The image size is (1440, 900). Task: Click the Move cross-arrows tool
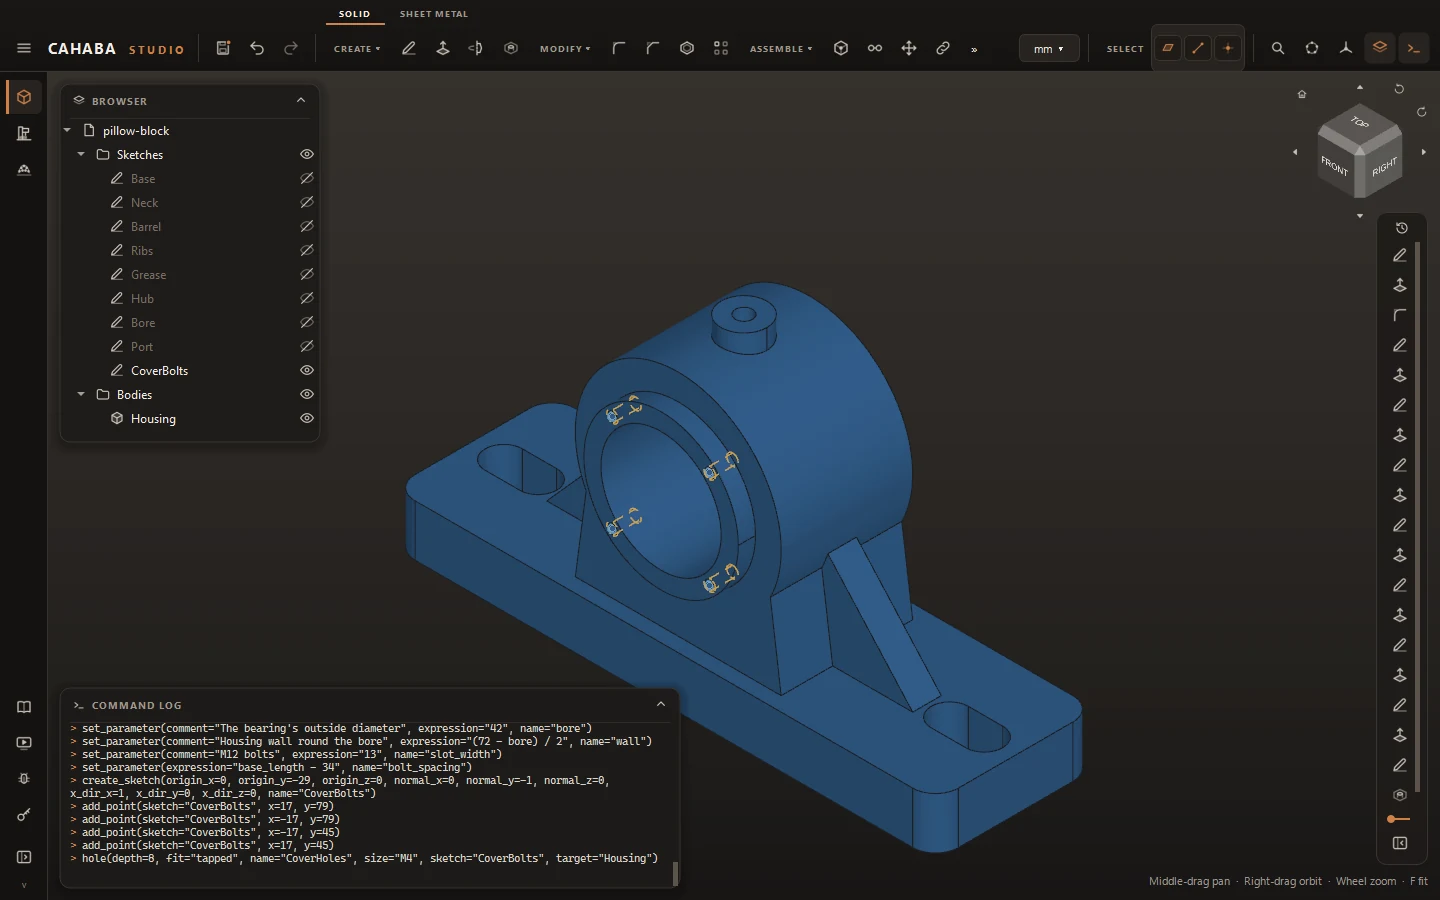point(909,48)
